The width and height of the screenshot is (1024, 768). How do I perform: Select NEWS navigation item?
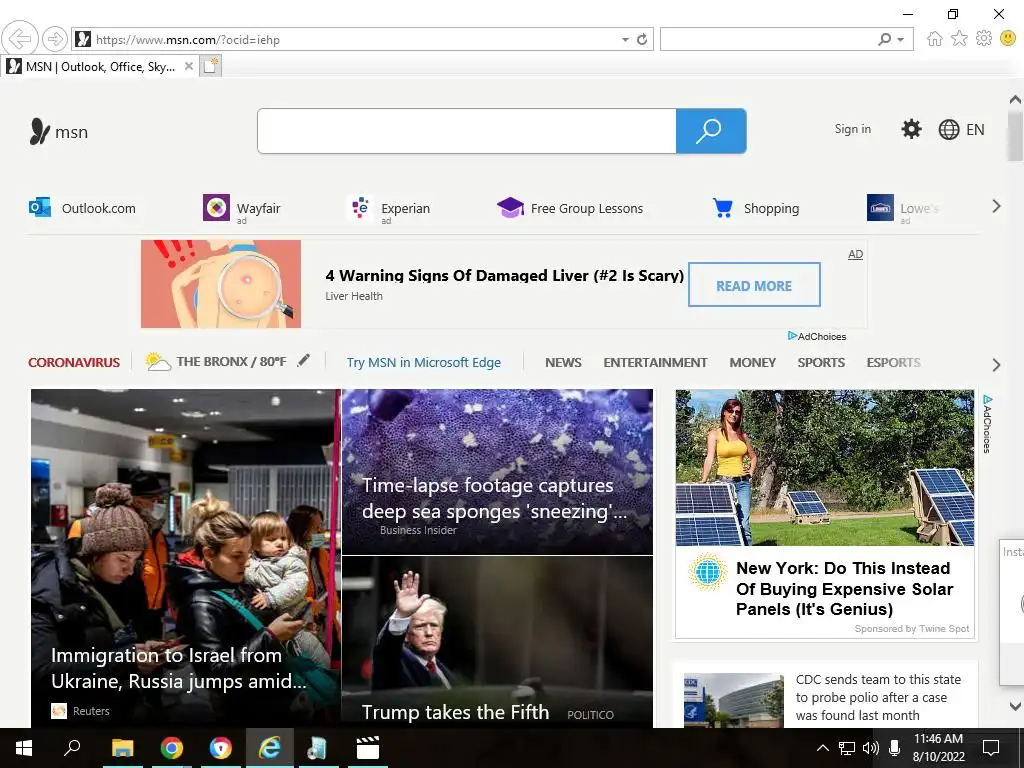(x=563, y=362)
